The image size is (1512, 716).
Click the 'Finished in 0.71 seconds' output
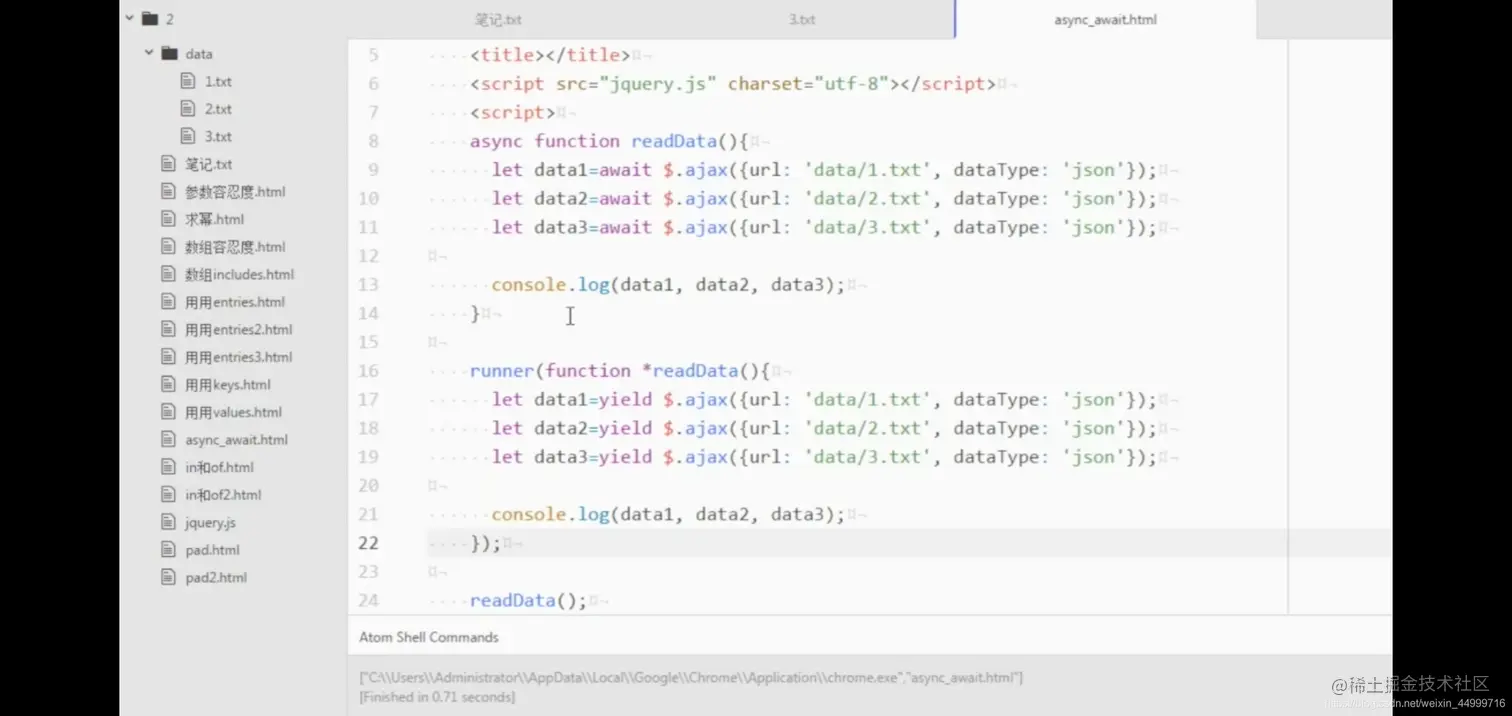(x=437, y=696)
